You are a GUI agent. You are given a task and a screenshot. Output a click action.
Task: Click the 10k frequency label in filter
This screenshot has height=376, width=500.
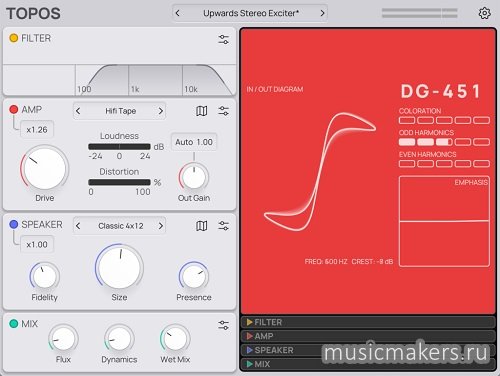(191, 89)
